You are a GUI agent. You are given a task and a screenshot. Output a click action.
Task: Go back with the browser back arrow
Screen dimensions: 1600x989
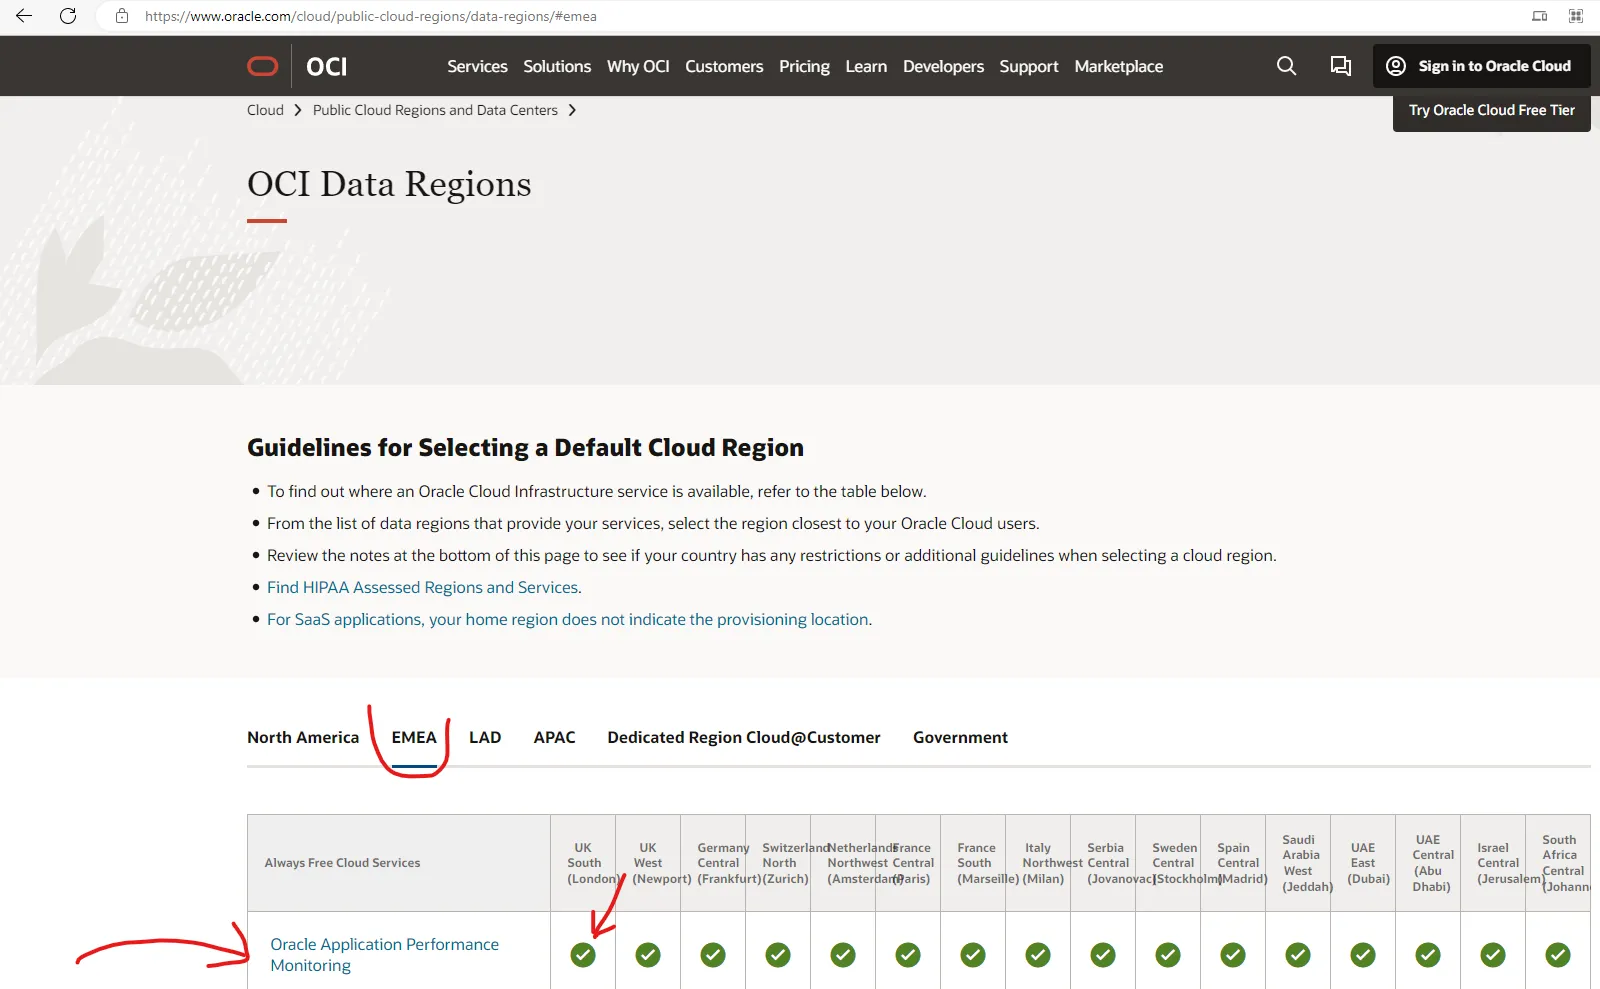pos(24,16)
